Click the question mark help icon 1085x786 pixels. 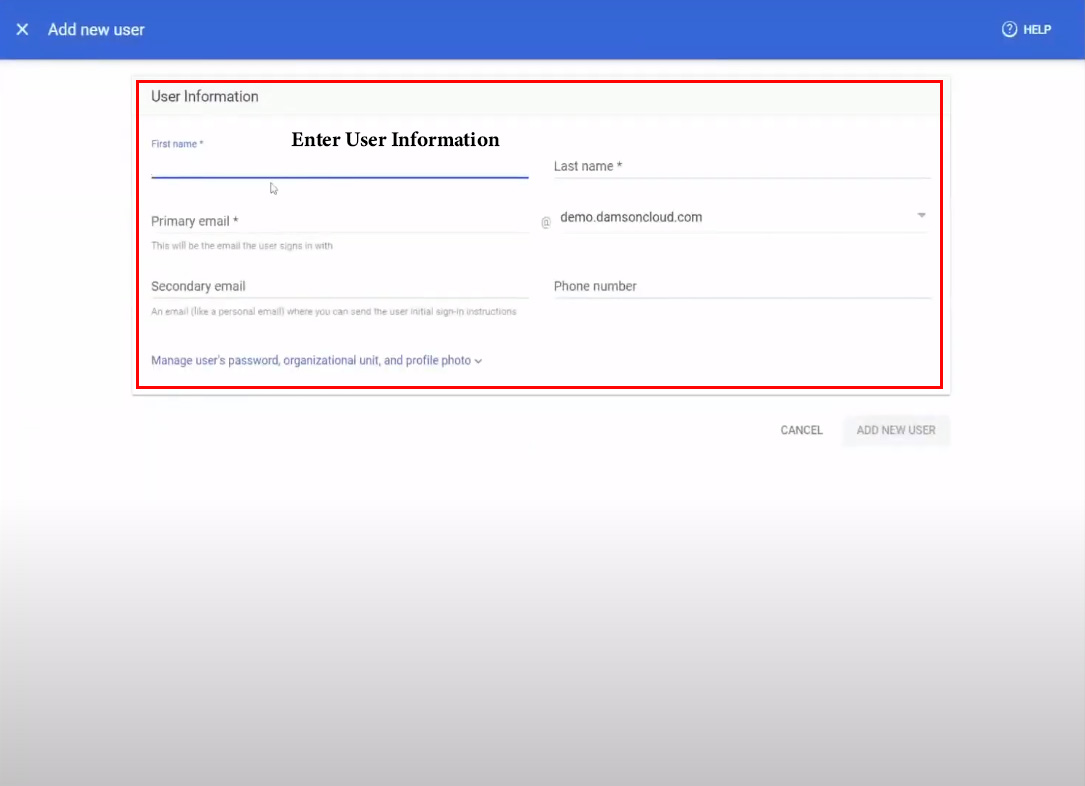pos(1009,30)
